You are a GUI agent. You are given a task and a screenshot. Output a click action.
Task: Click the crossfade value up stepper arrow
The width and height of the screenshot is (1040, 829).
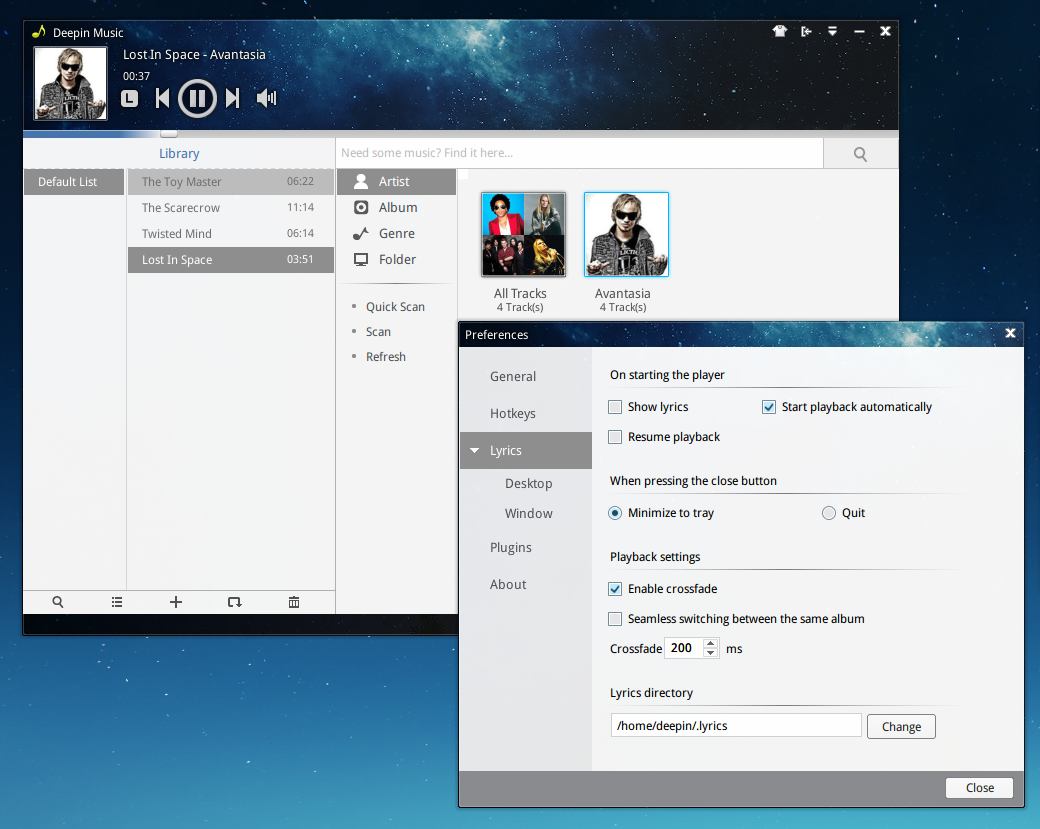coord(711,642)
